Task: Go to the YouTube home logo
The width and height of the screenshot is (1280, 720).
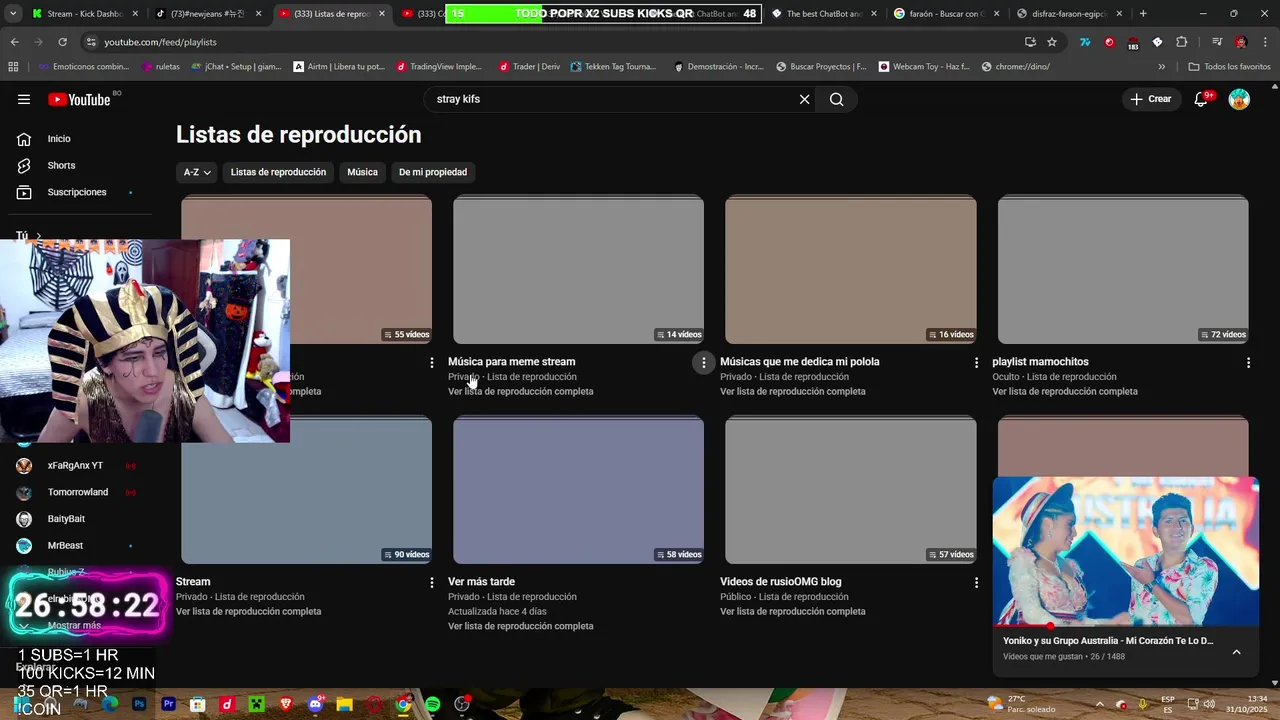Action: pyautogui.click(x=80, y=99)
